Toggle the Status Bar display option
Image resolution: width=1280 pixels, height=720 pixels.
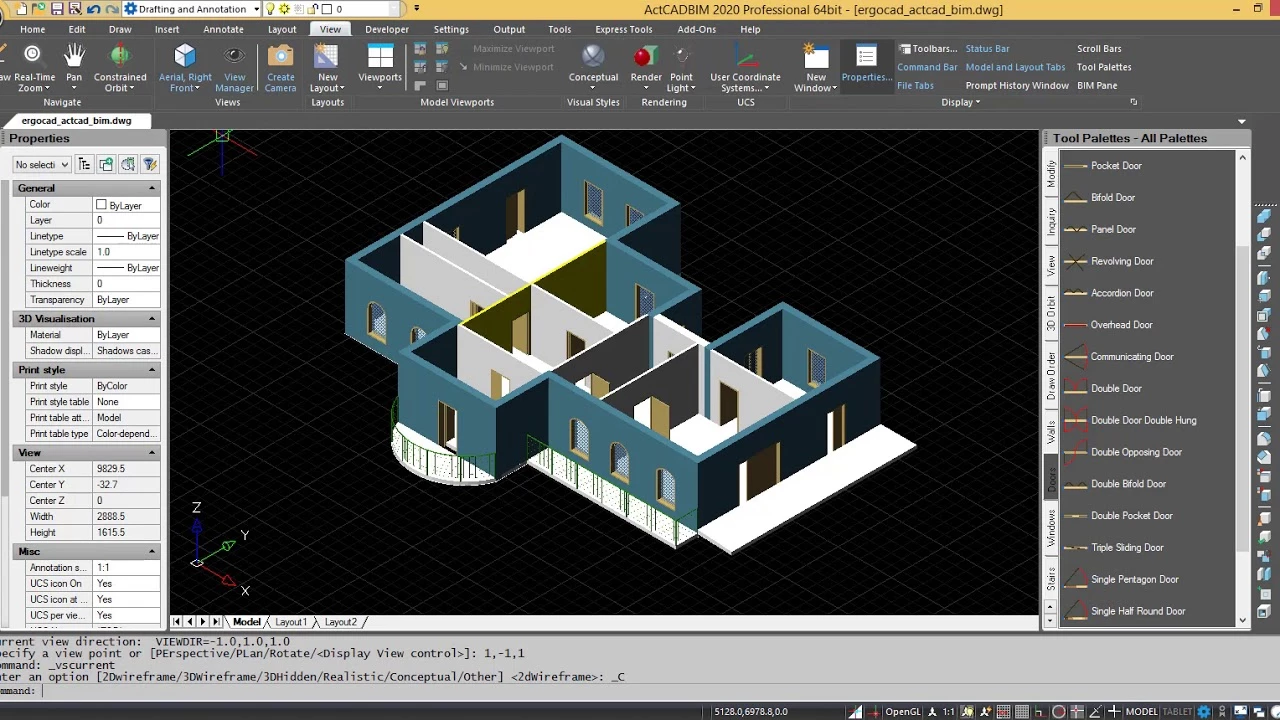987,48
